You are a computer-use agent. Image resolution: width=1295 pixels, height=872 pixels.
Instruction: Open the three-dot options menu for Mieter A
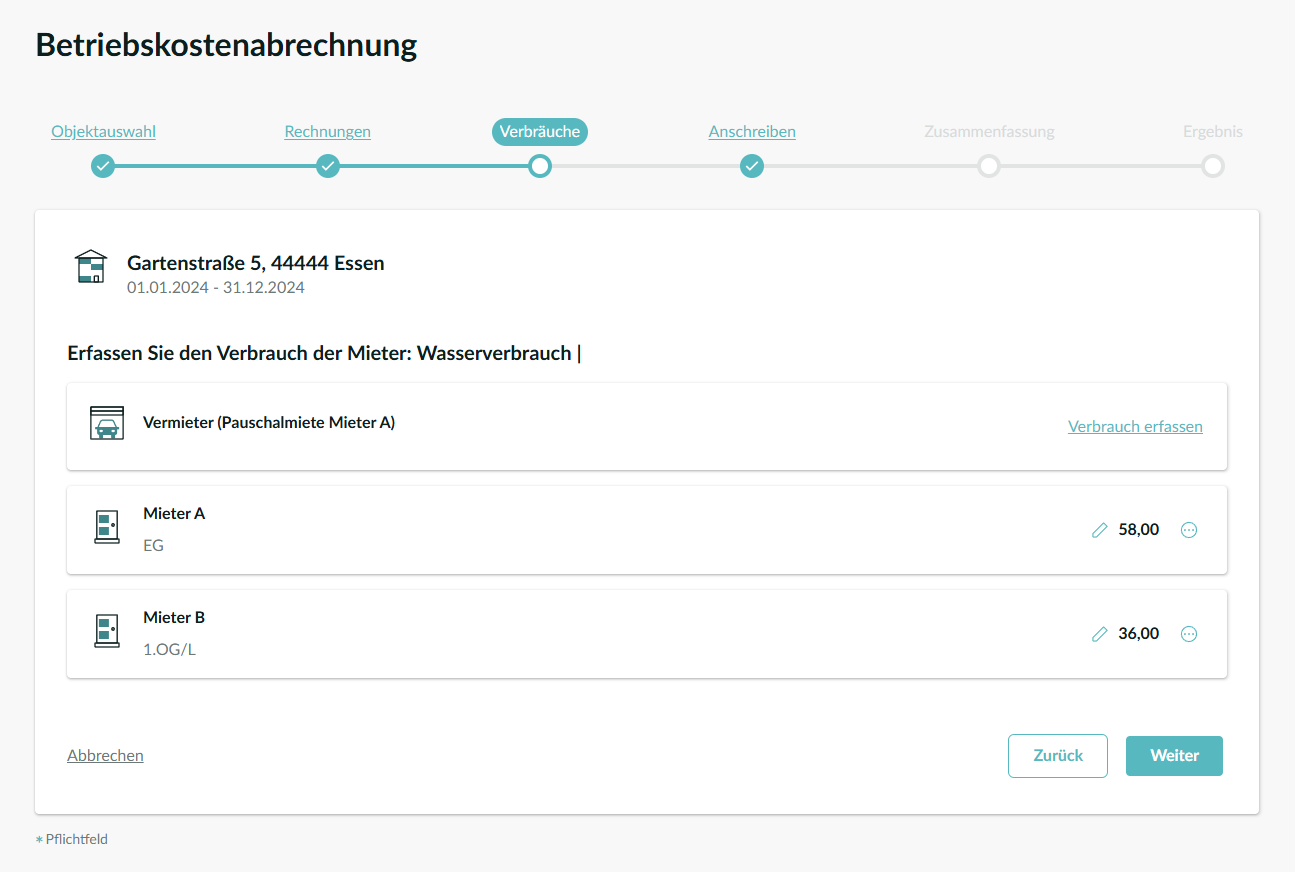click(1189, 530)
